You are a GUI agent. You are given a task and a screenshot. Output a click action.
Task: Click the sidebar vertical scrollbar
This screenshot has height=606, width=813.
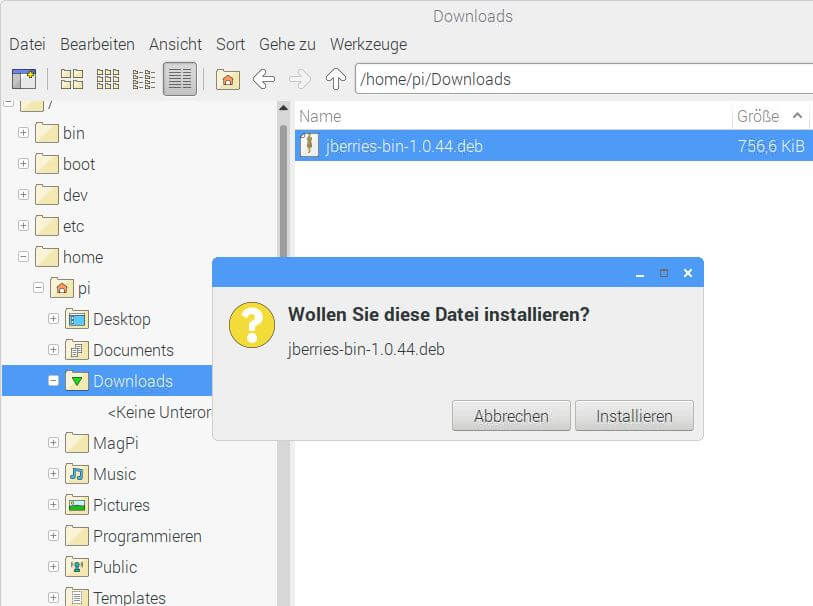click(x=284, y=300)
